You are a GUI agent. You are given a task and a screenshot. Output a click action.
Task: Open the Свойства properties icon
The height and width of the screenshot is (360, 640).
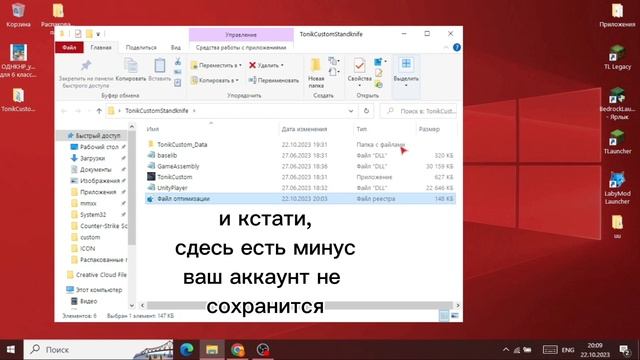[360, 65]
